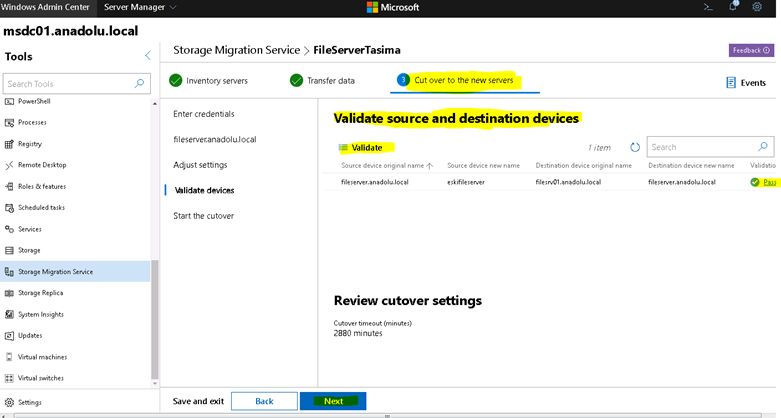Screen dimensions: 781x418
Task: Click magnifier icon in device search
Action: [763, 146]
